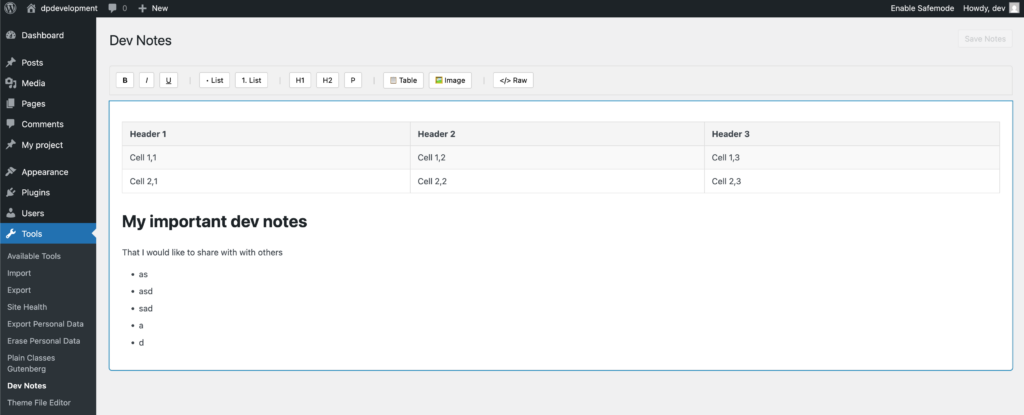Screen dimensions: 1024x415
Task: Click the My important dev notes heading
Action: tap(214, 222)
